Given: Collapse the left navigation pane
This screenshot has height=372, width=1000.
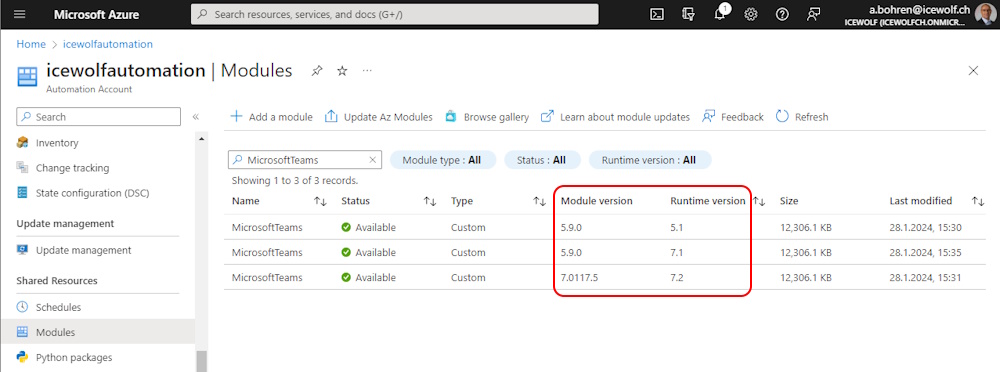Looking at the screenshot, I should coord(196,117).
